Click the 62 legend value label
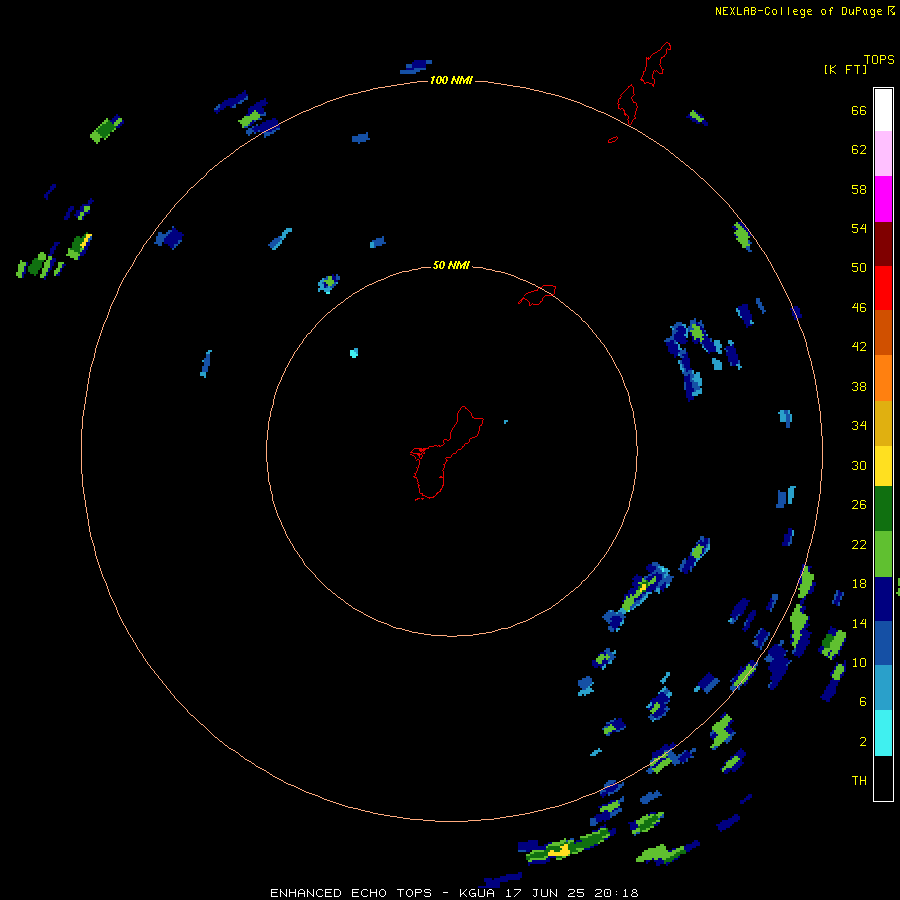Viewport: 900px width, 900px height. coord(859,150)
